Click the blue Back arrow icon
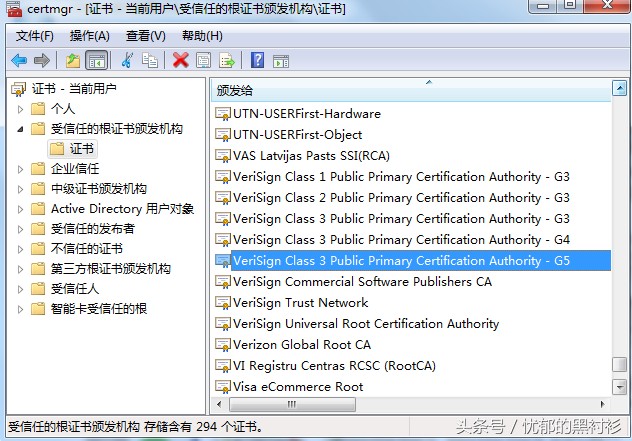This screenshot has height=441, width=632. 19,61
